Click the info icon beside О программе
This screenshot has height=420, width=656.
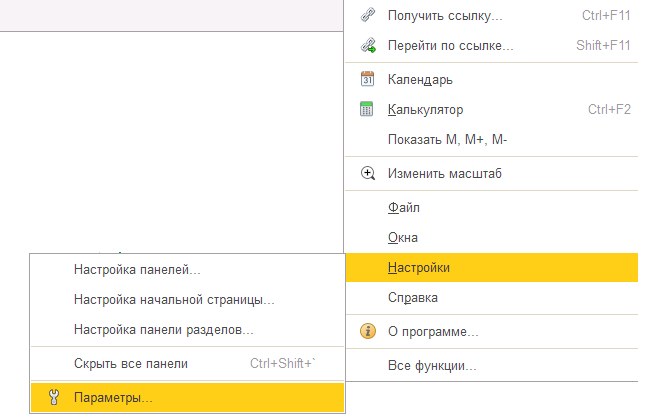pos(368,331)
